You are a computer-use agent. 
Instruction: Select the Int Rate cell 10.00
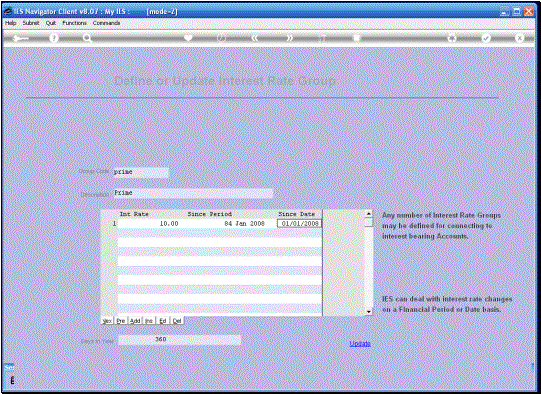[x=149, y=224]
